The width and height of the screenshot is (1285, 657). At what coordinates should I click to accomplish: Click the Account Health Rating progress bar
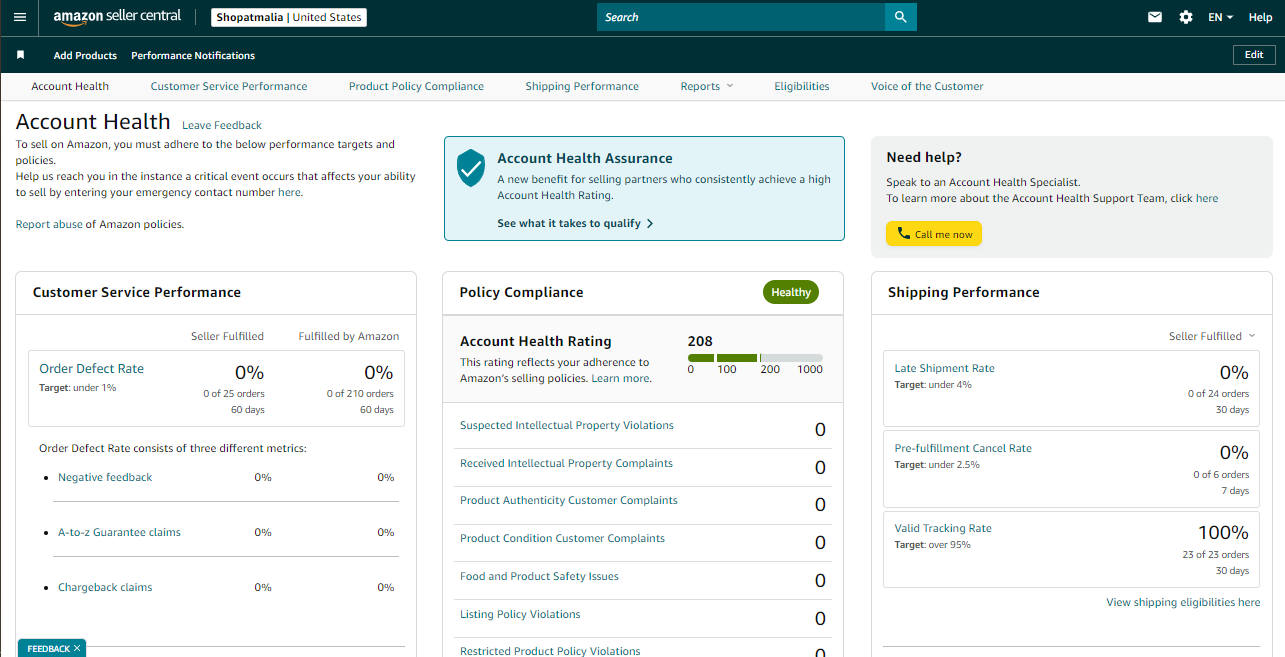(755, 358)
